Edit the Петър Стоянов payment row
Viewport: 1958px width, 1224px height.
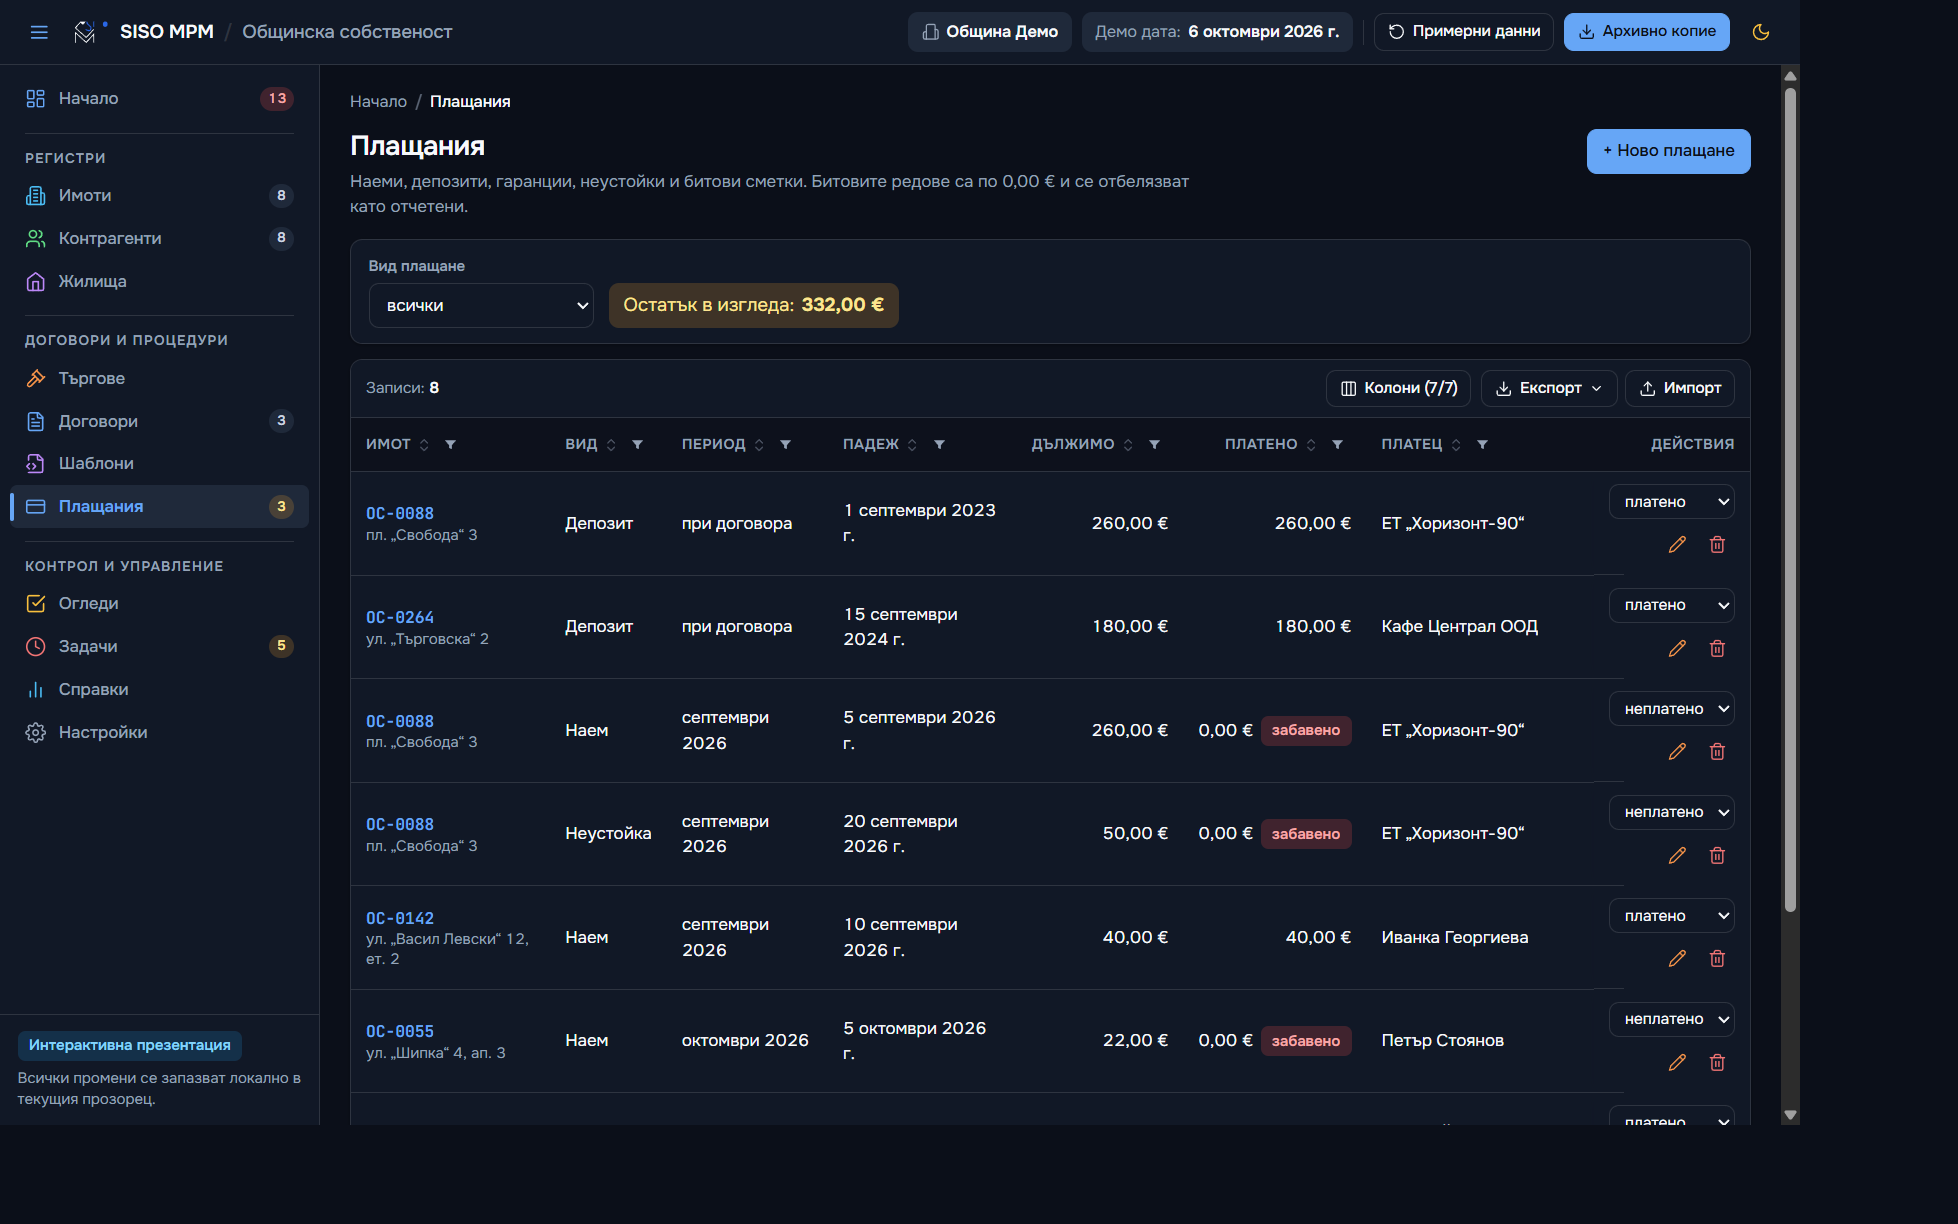click(x=1677, y=1062)
